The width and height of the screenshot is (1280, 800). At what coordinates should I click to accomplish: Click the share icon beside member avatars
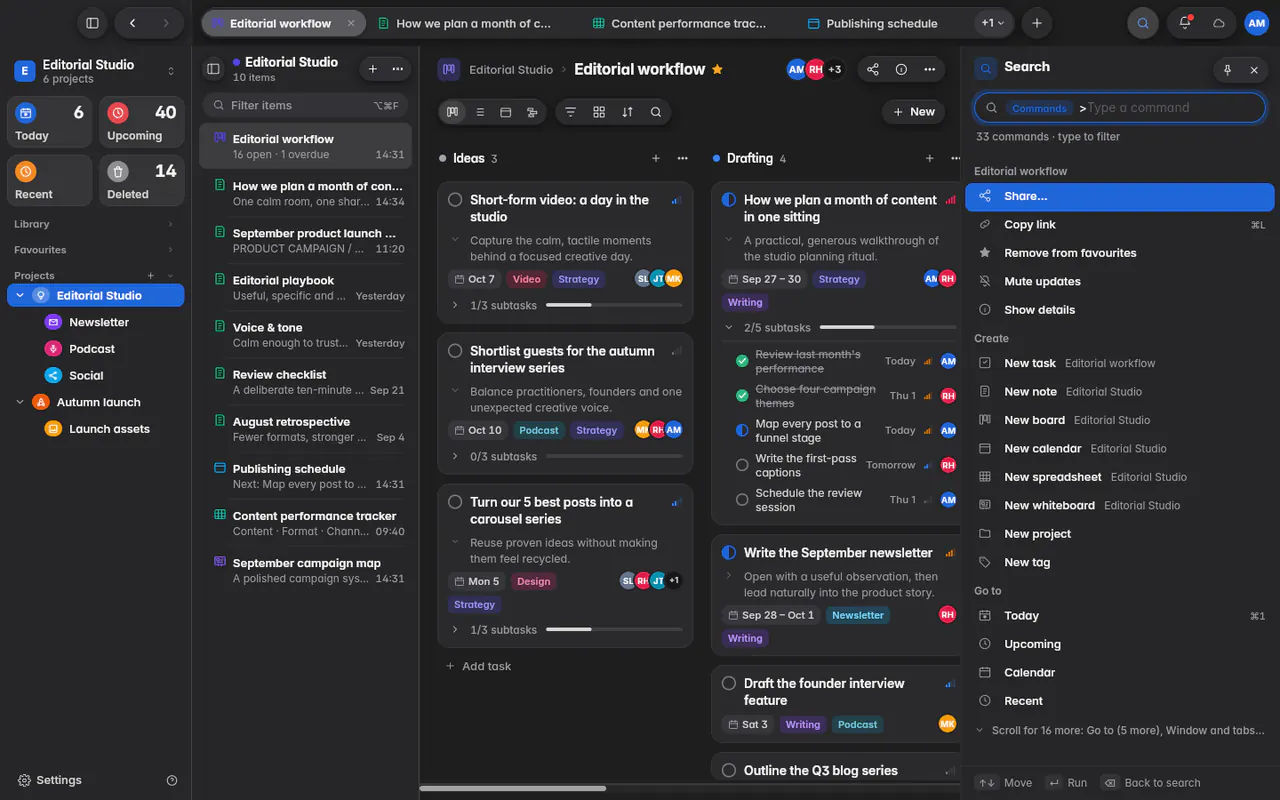[x=873, y=69]
